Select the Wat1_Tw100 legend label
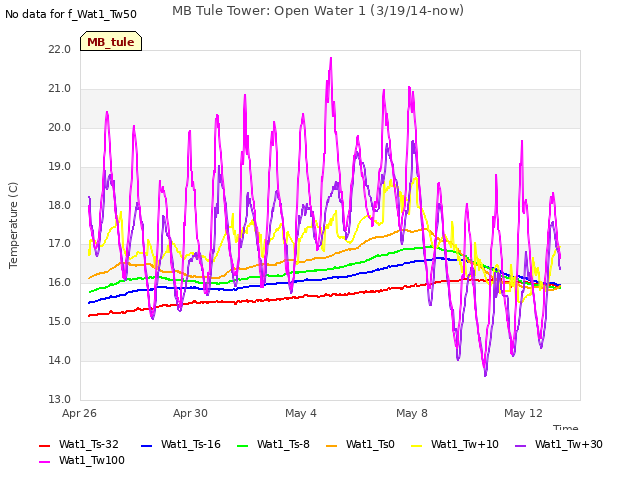The image size is (640, 480). coord(92,460)
